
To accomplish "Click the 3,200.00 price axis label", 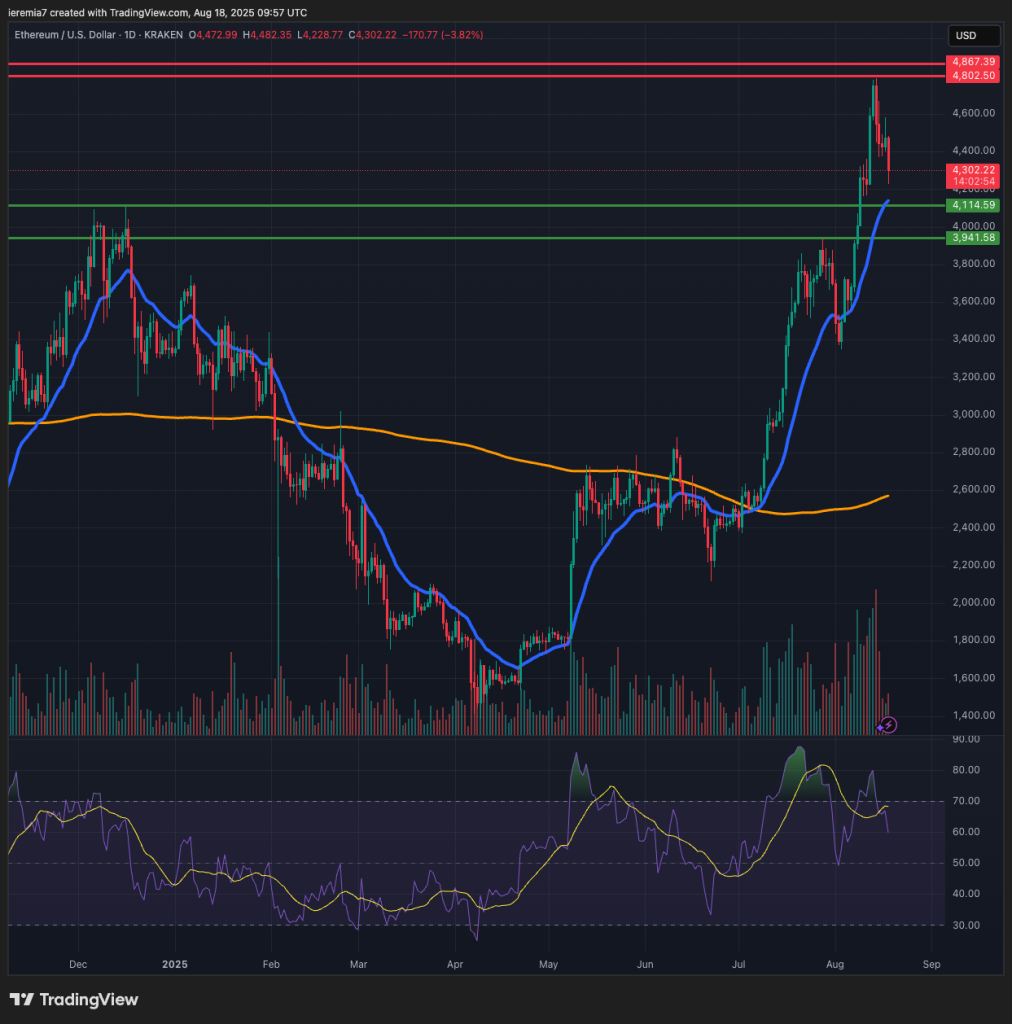I will (973, 377).
